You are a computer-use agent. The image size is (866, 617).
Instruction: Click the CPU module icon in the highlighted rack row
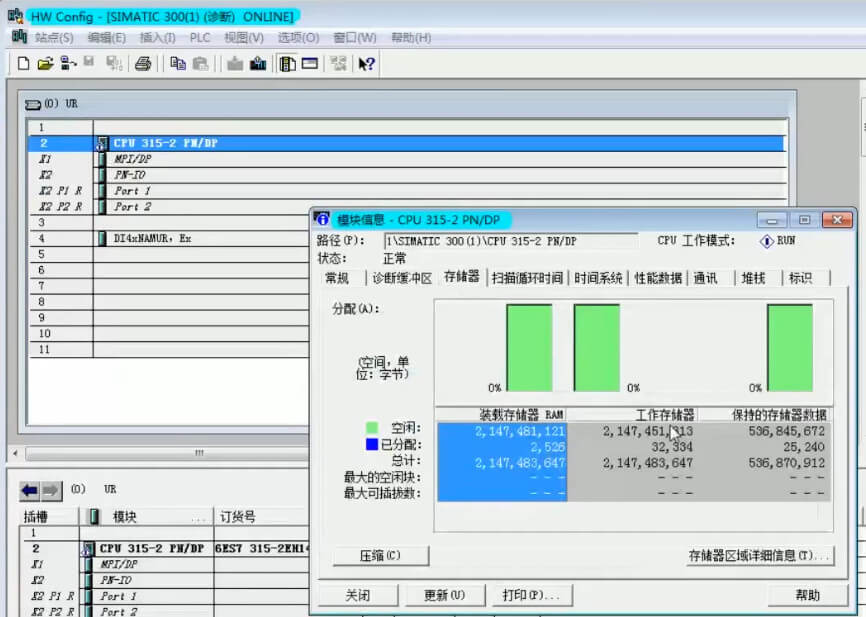102,144
